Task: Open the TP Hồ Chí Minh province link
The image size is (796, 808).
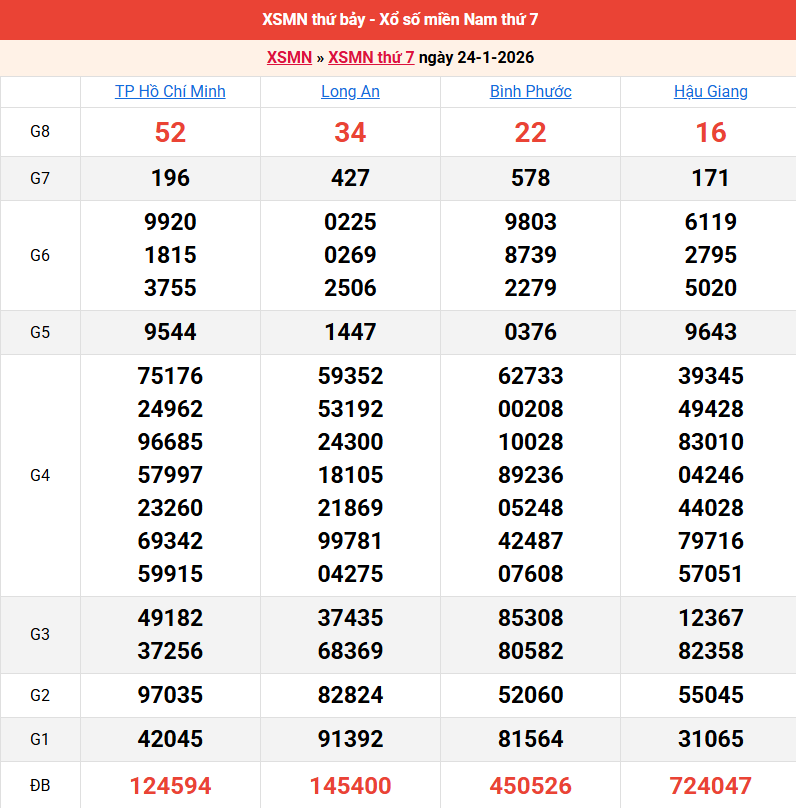Action: (x=170, y=91)
